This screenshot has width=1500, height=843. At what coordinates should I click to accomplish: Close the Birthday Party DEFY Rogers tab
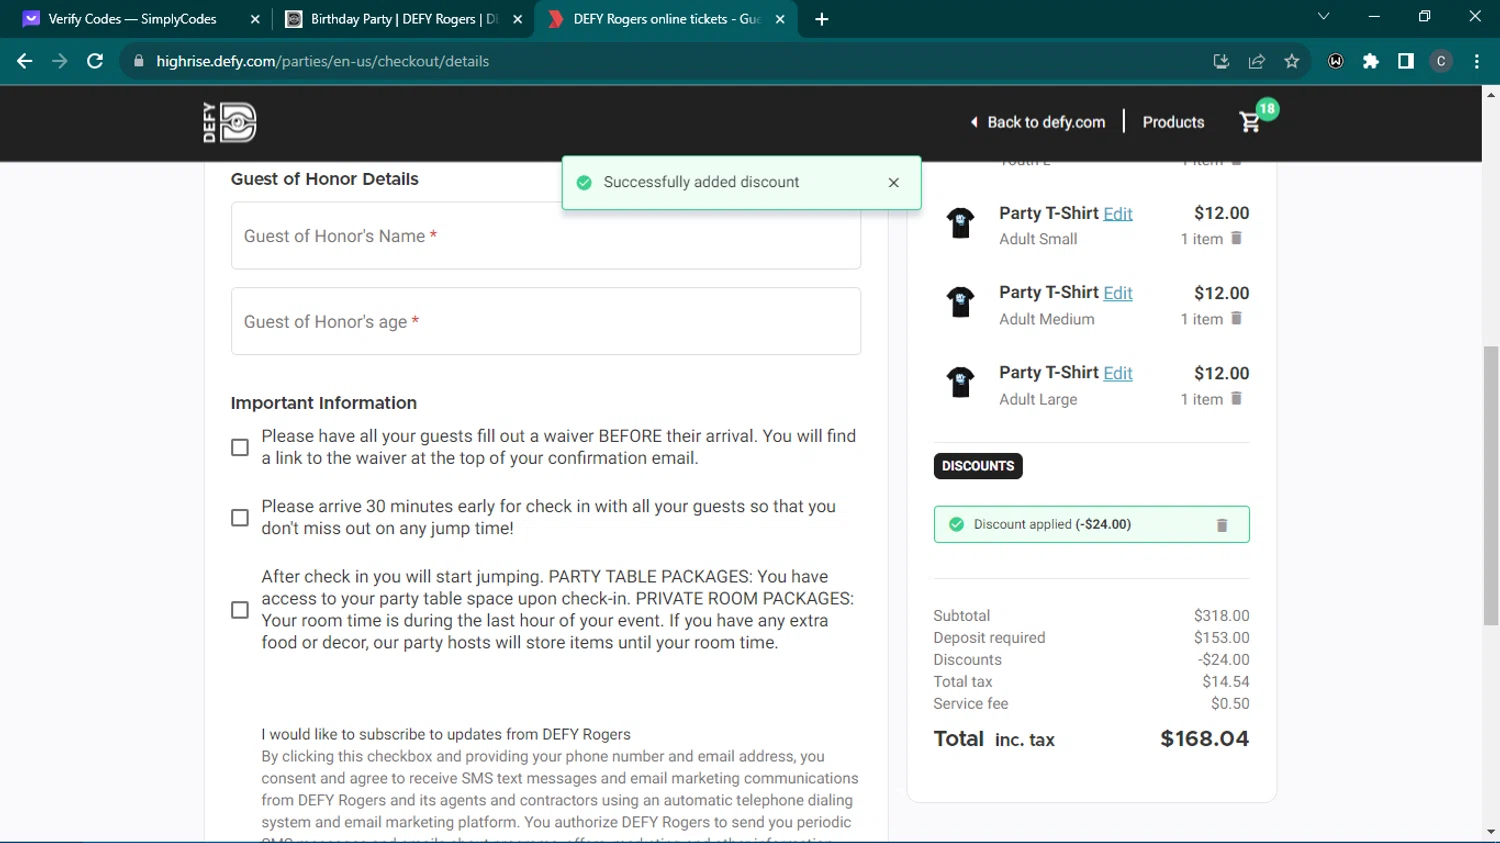517,19
